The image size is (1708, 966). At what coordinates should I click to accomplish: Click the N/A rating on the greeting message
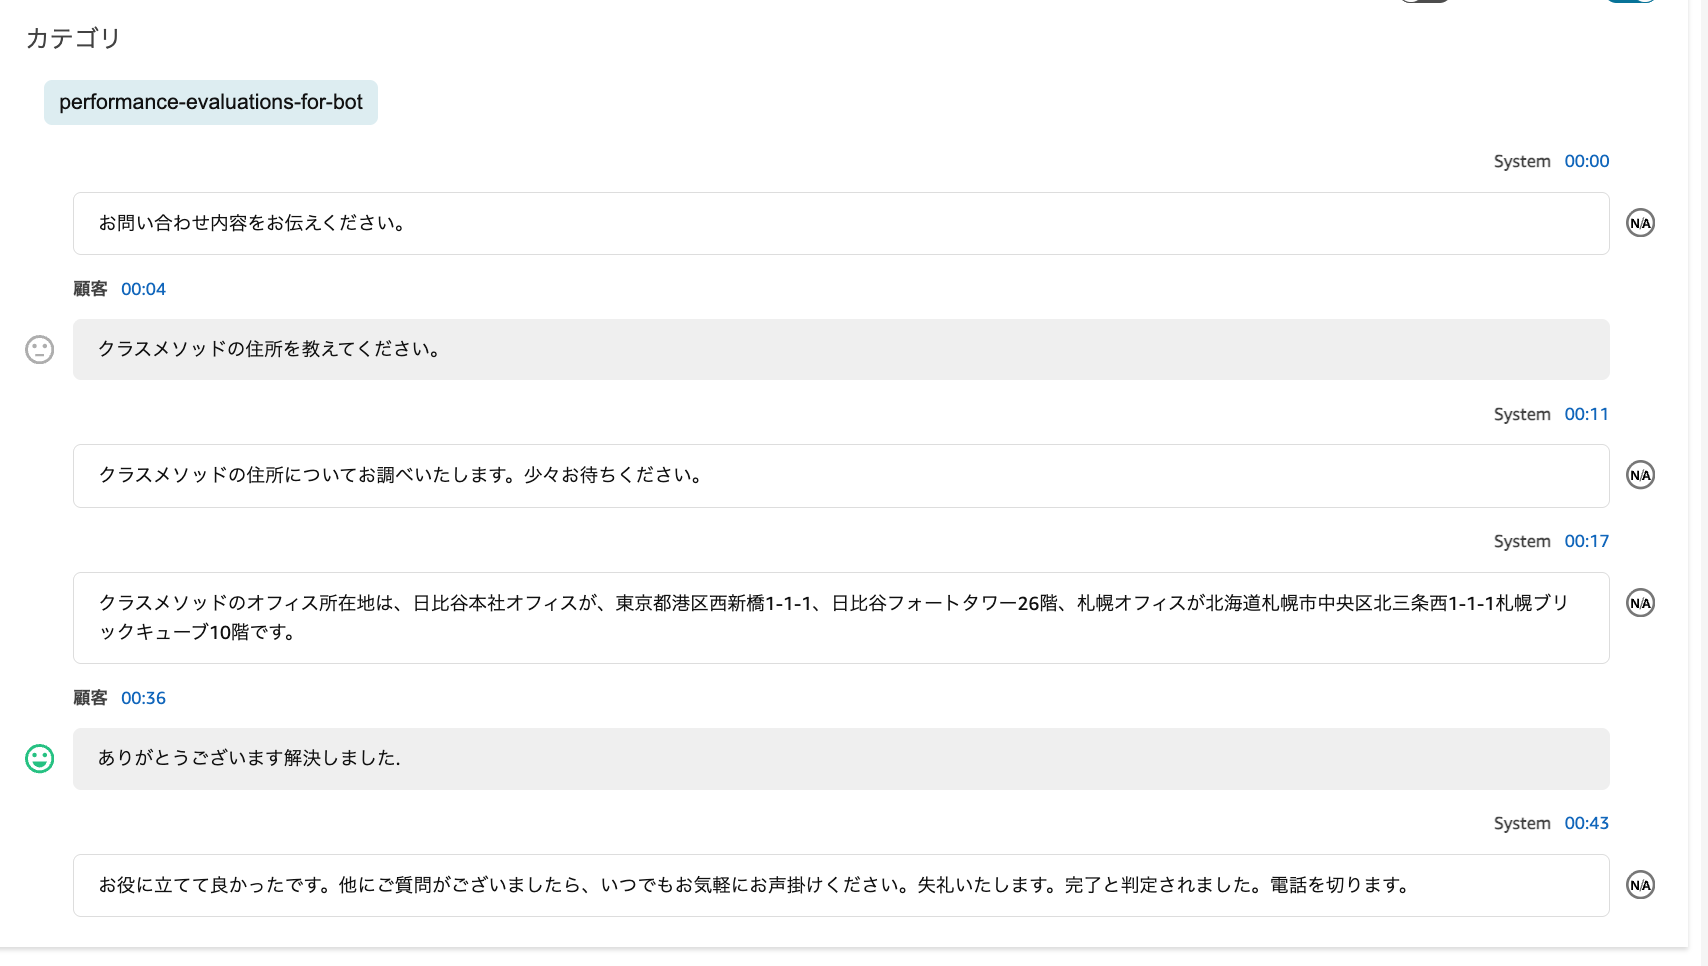1639,223
